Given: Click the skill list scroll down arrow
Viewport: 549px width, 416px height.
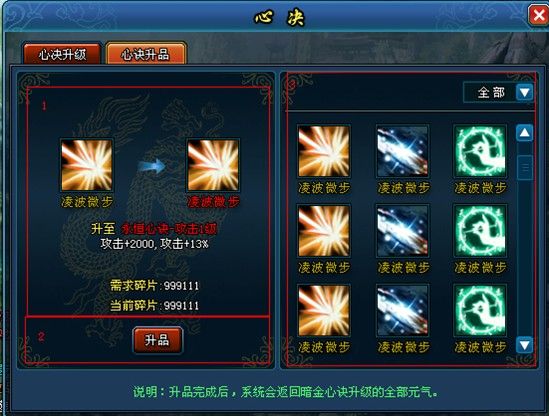Looking at the screenshot, I should tap(524, 345).
